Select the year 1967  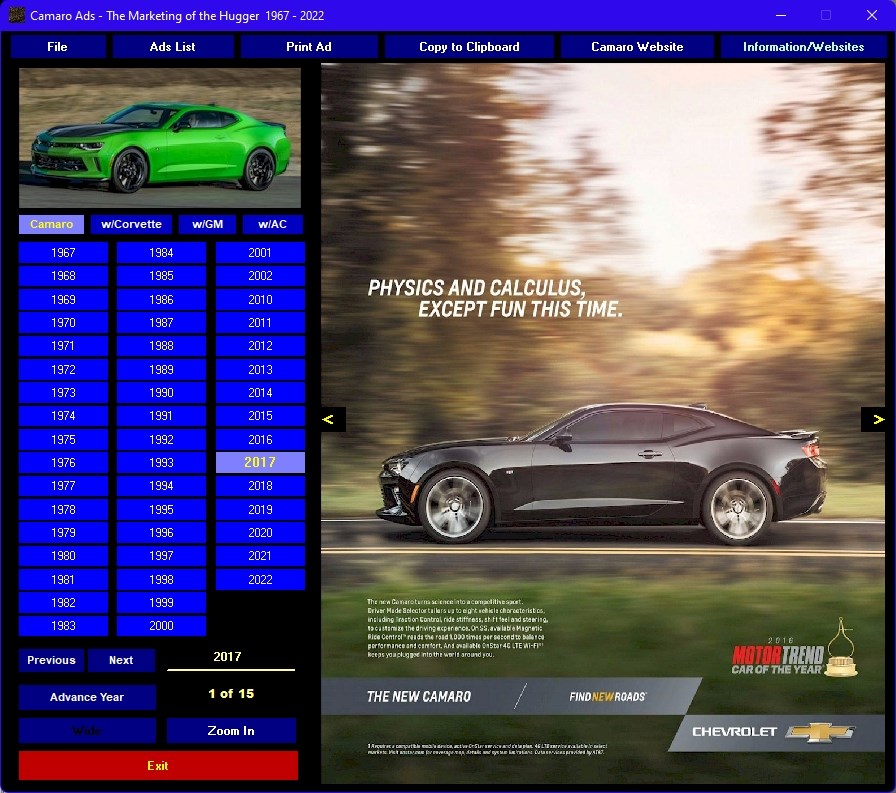tap(63, 253)
